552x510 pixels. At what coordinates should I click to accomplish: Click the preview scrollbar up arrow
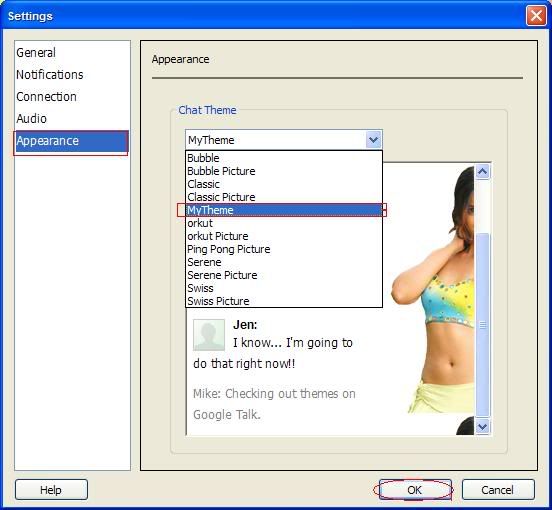[x=483, y=172]
